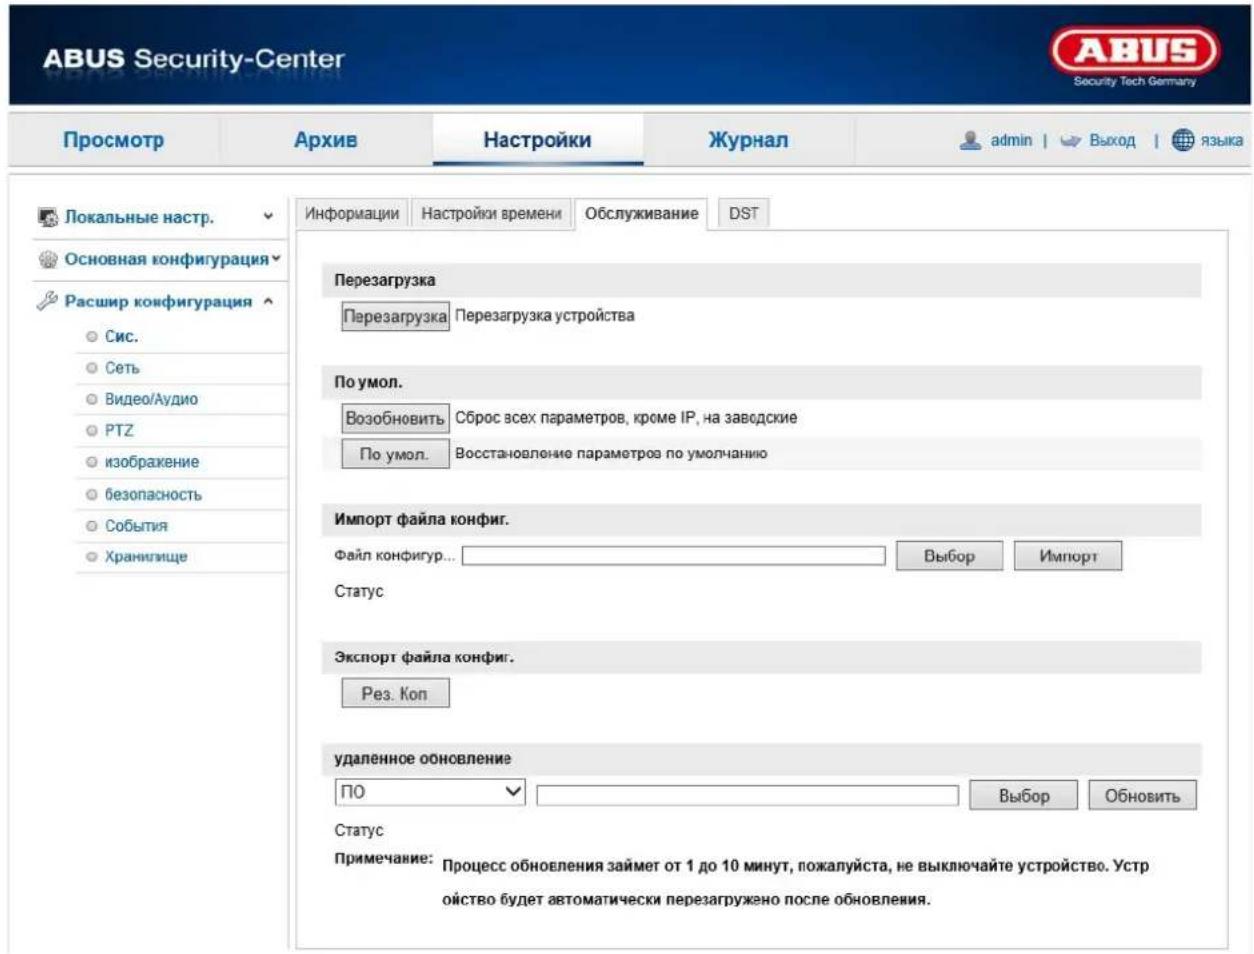Expand the Основная конфигурация section arrow

coord(276,259)
